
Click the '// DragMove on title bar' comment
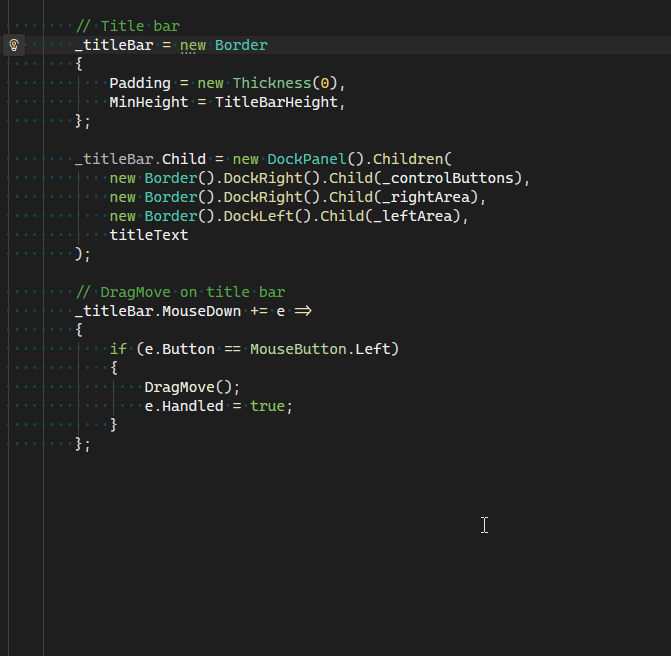point(180,292)
